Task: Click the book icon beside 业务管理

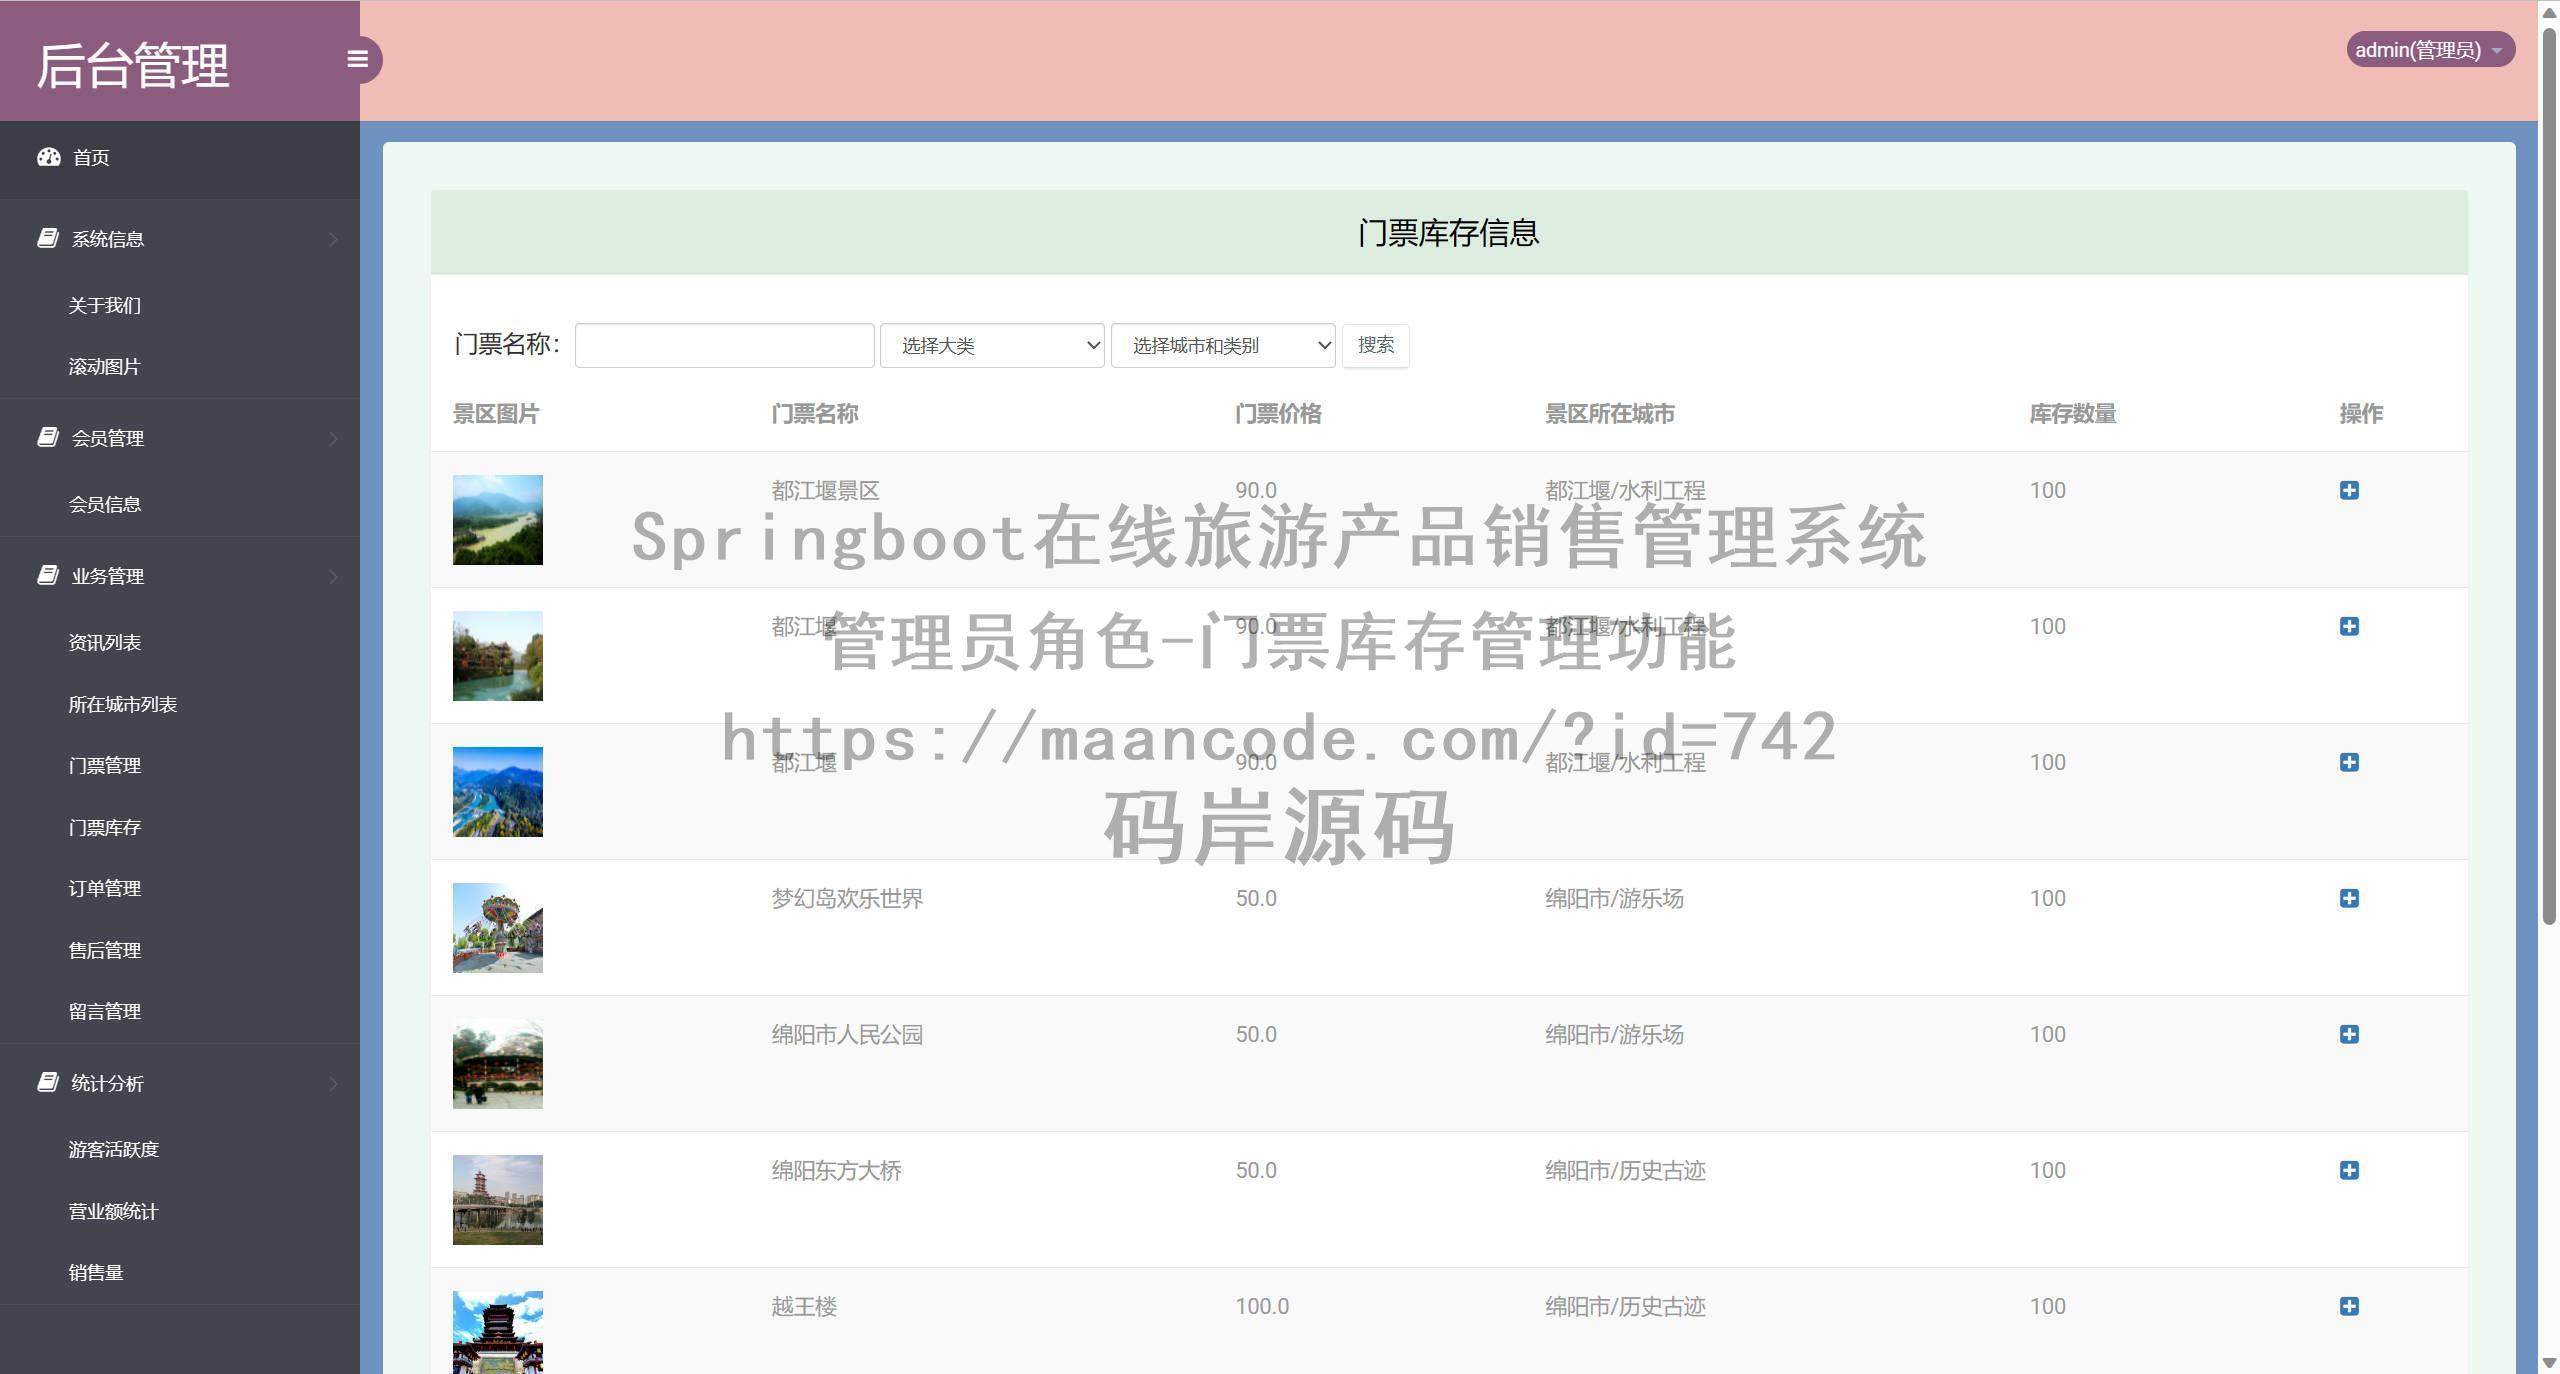Action: (48, 575)
